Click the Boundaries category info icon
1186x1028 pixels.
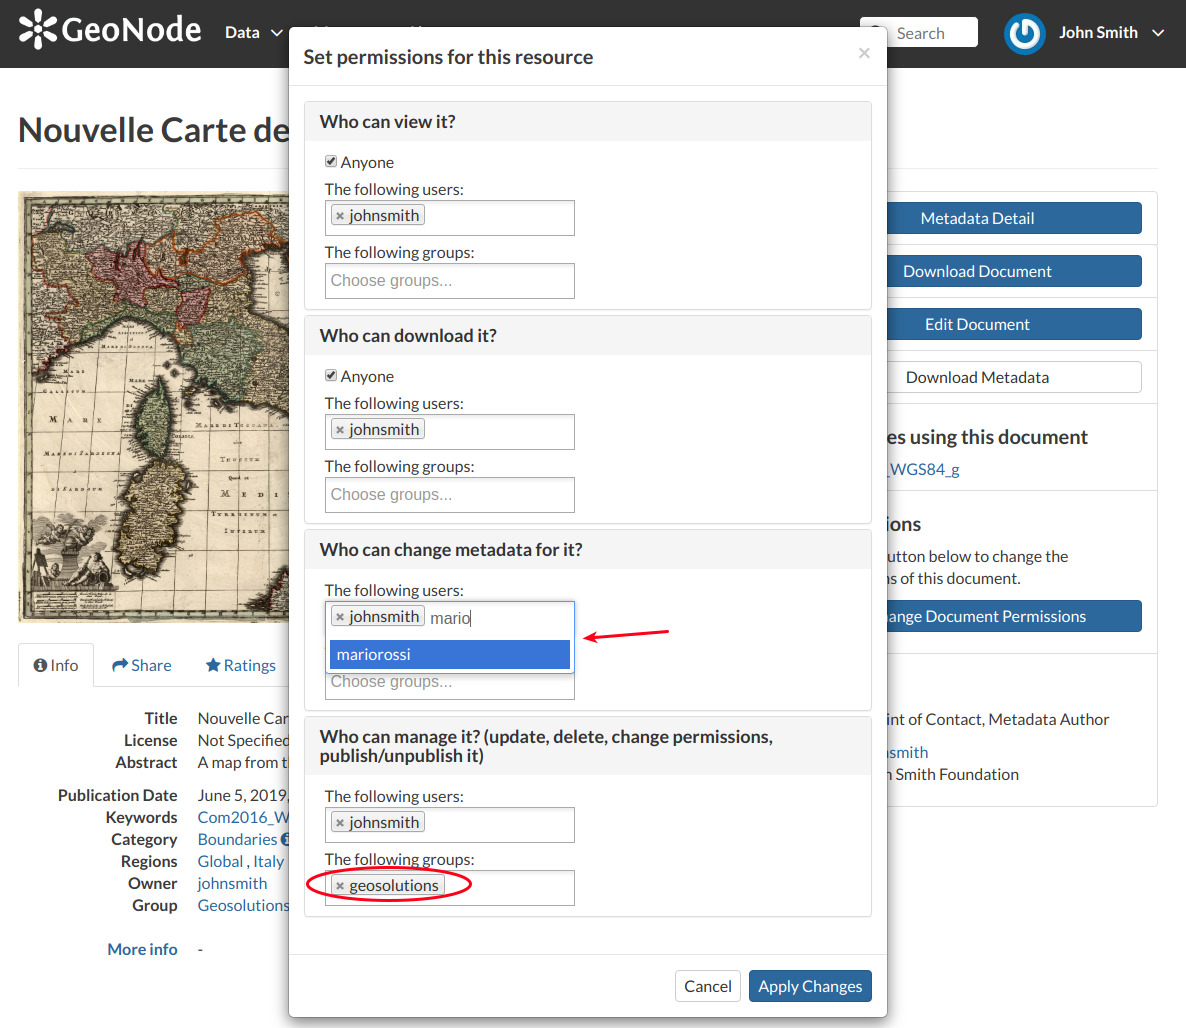[x=285, y=839]
